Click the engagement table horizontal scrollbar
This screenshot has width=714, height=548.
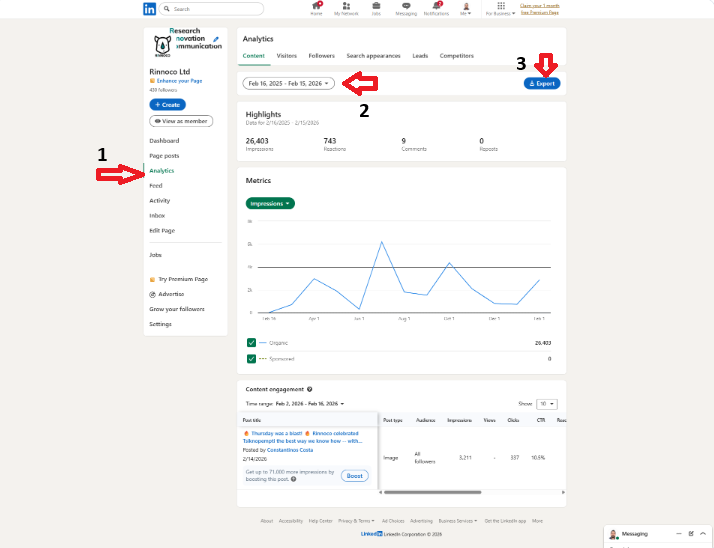tap(432, 492)
